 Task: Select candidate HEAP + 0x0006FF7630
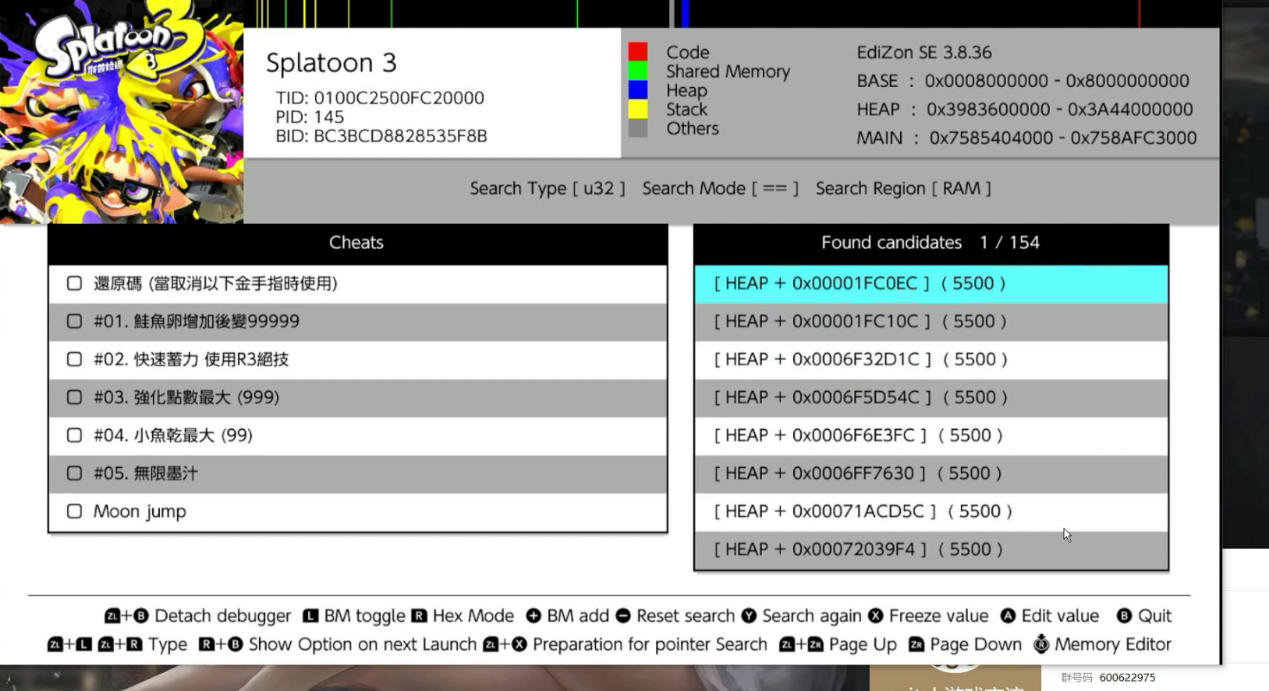[x=931, y=474]
